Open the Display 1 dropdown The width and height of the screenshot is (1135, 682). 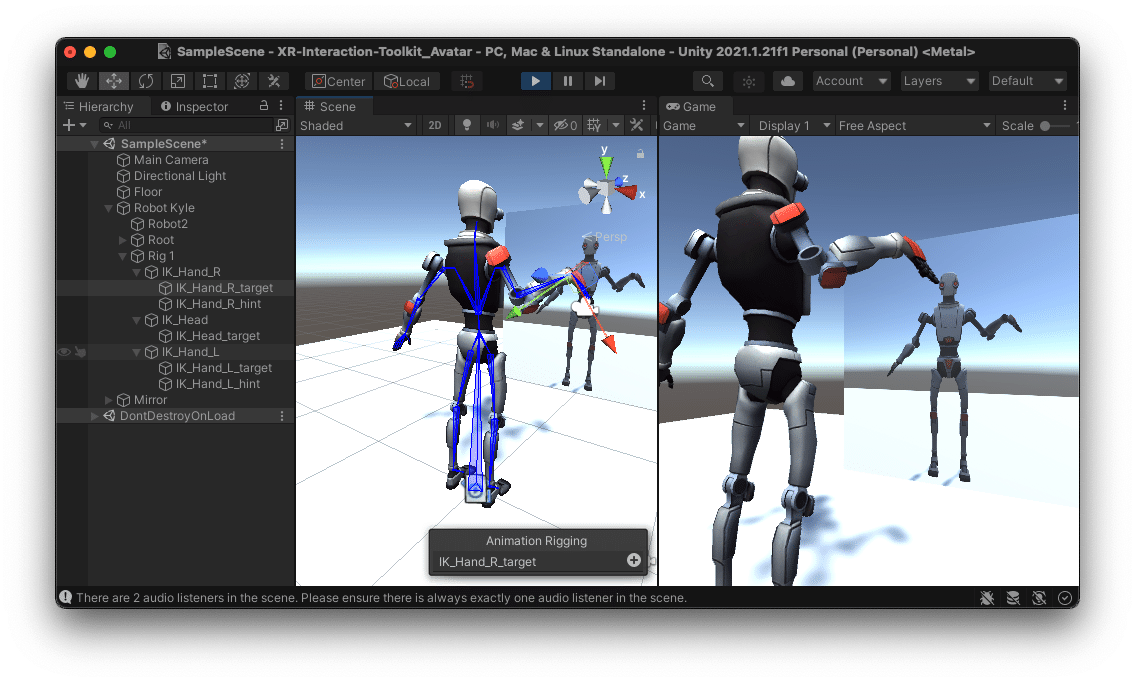tap(793, 125)
